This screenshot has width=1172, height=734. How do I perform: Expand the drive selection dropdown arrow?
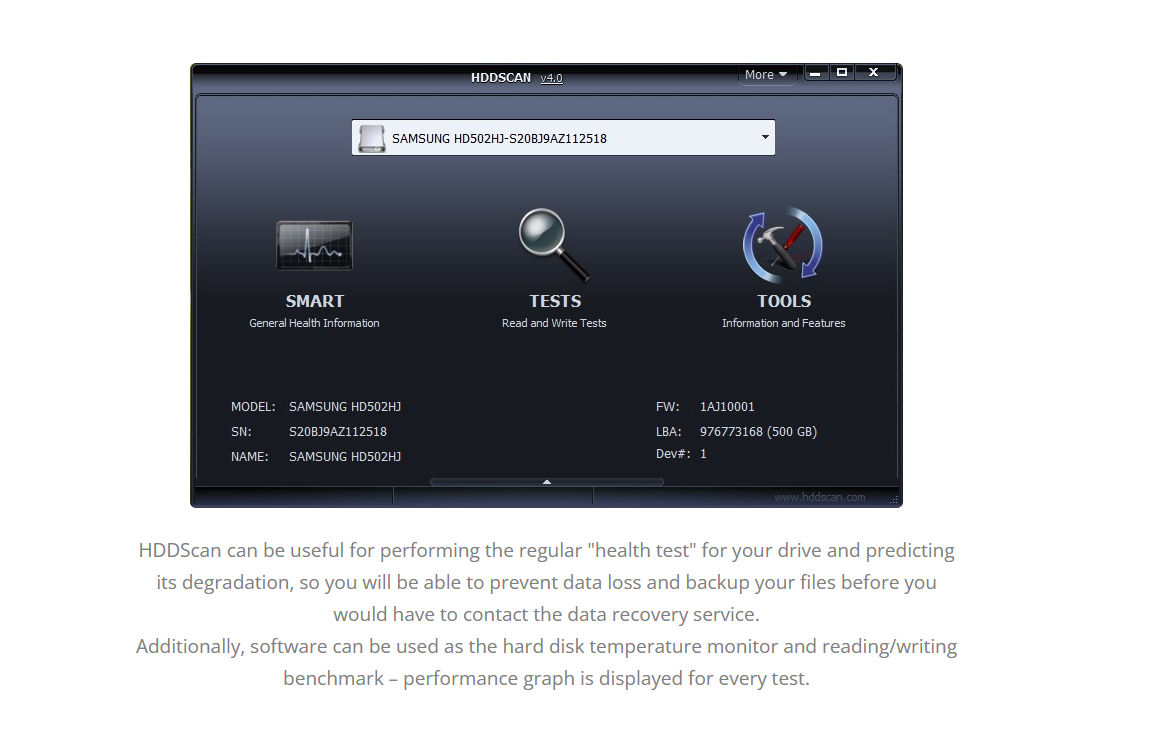point(765,138)
